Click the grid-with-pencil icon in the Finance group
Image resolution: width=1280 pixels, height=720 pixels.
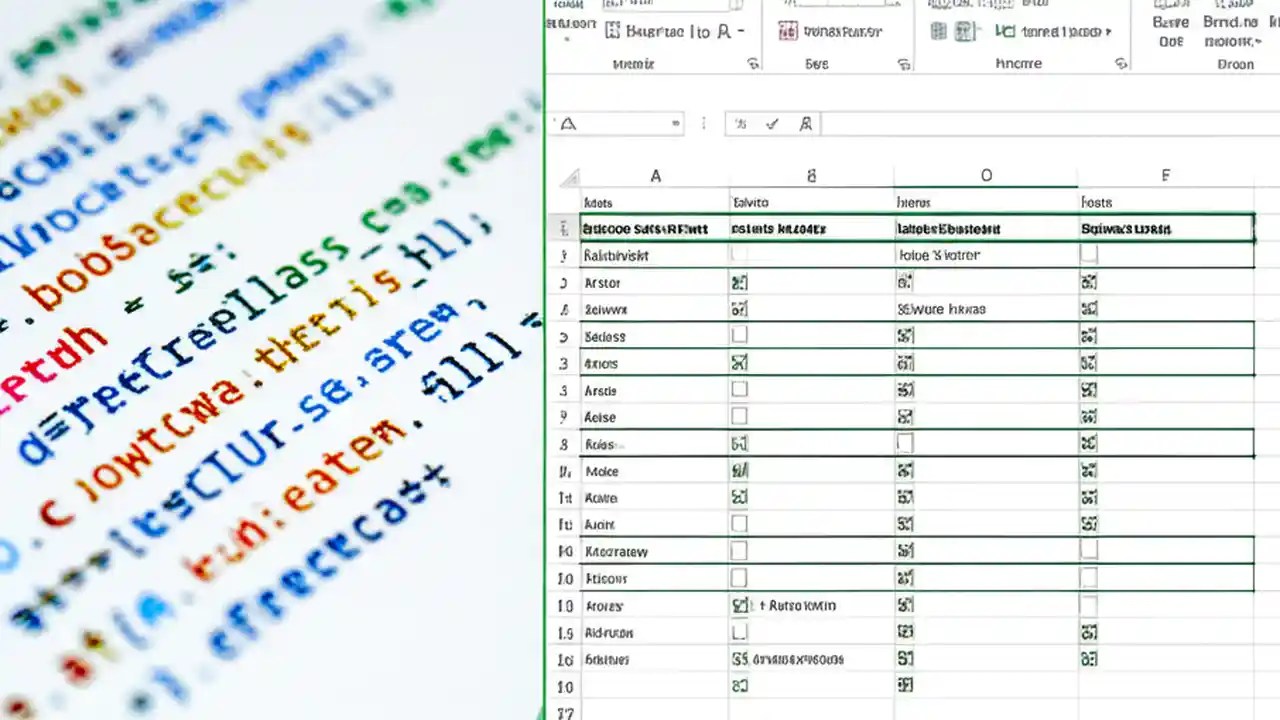[964, 31]
